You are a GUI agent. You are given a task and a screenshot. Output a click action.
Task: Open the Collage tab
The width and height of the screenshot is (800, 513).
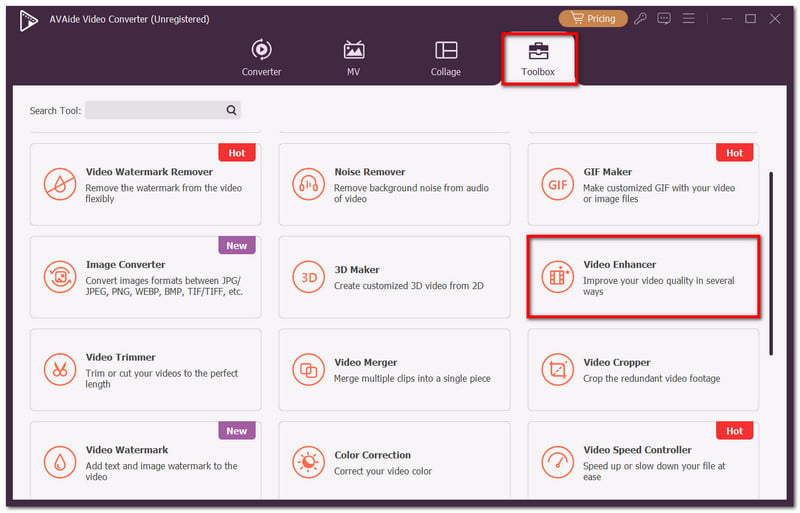tap(445, 58)
